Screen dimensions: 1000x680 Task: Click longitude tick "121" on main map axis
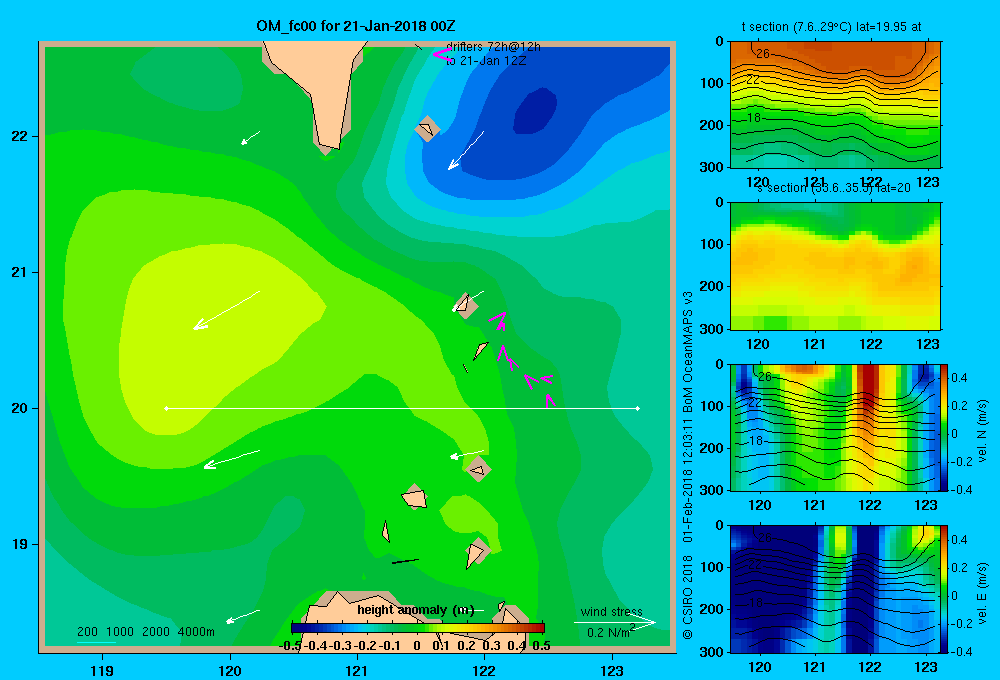[x=357, y=670]
